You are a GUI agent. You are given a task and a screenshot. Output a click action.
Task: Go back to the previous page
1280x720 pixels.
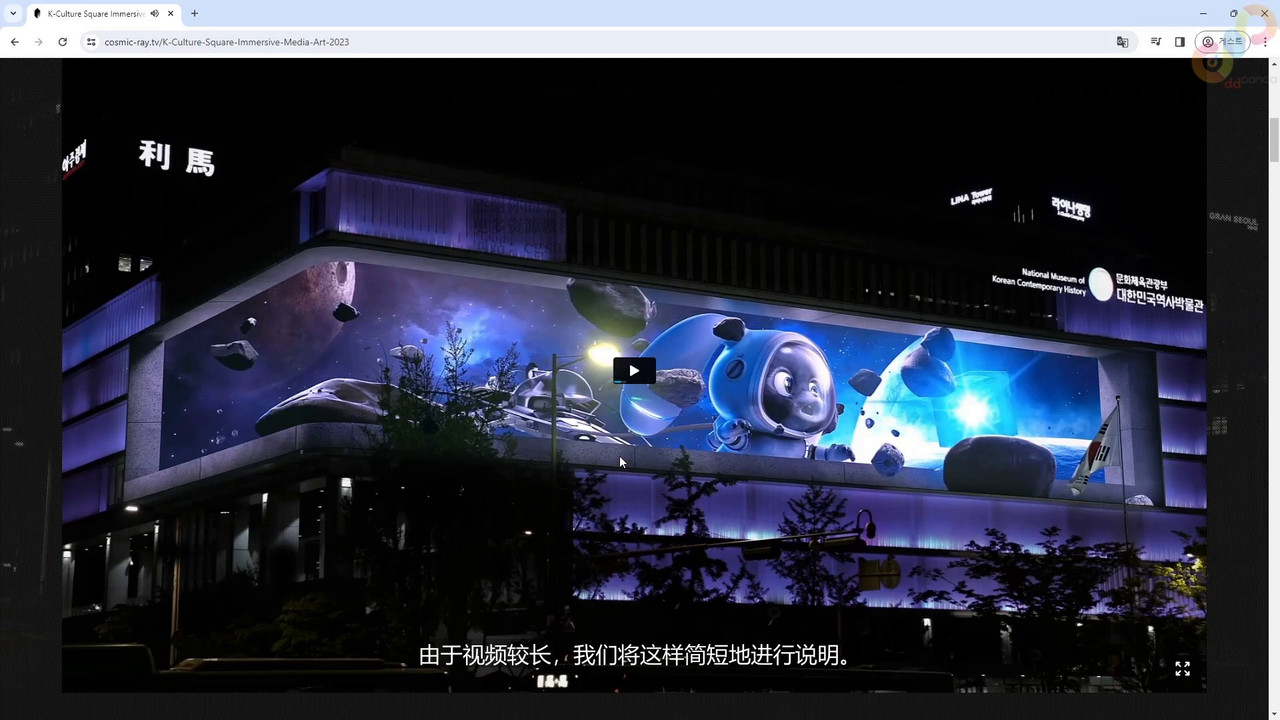(14, 42)
